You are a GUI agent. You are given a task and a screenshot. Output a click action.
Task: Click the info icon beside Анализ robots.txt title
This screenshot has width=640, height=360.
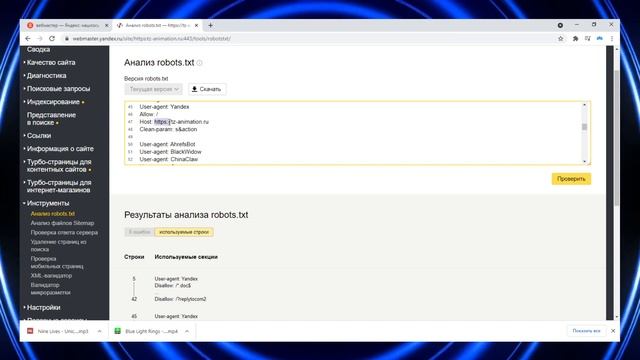(200, 63)
